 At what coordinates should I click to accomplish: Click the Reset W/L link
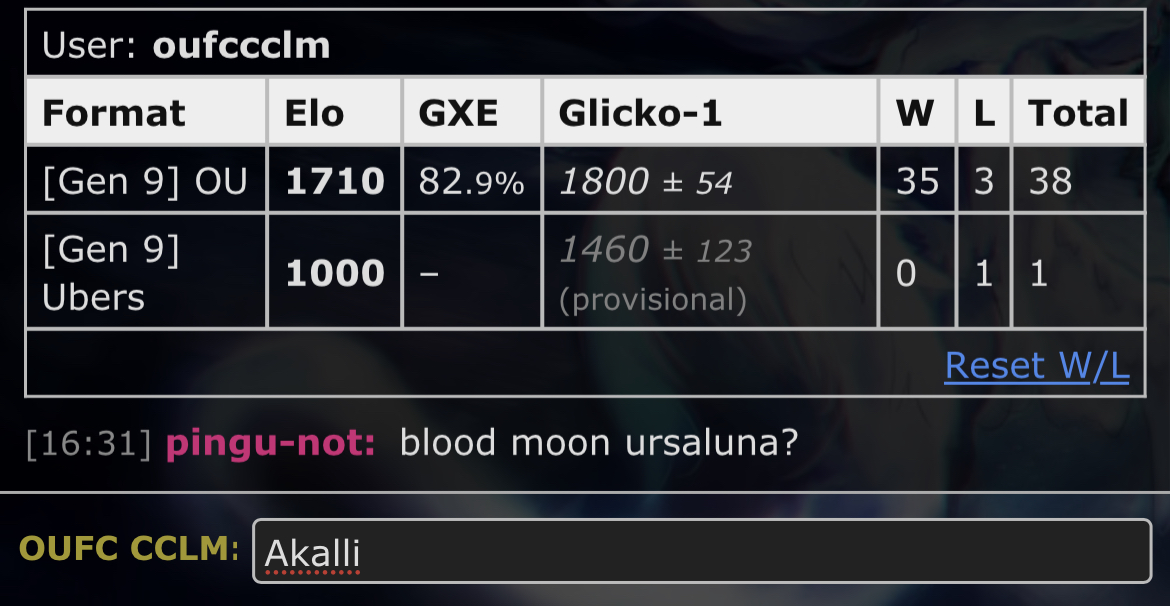point(1036,366)
